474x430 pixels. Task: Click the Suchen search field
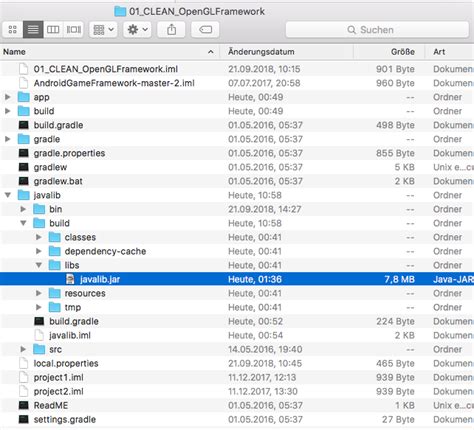click(x=377, y=30)
